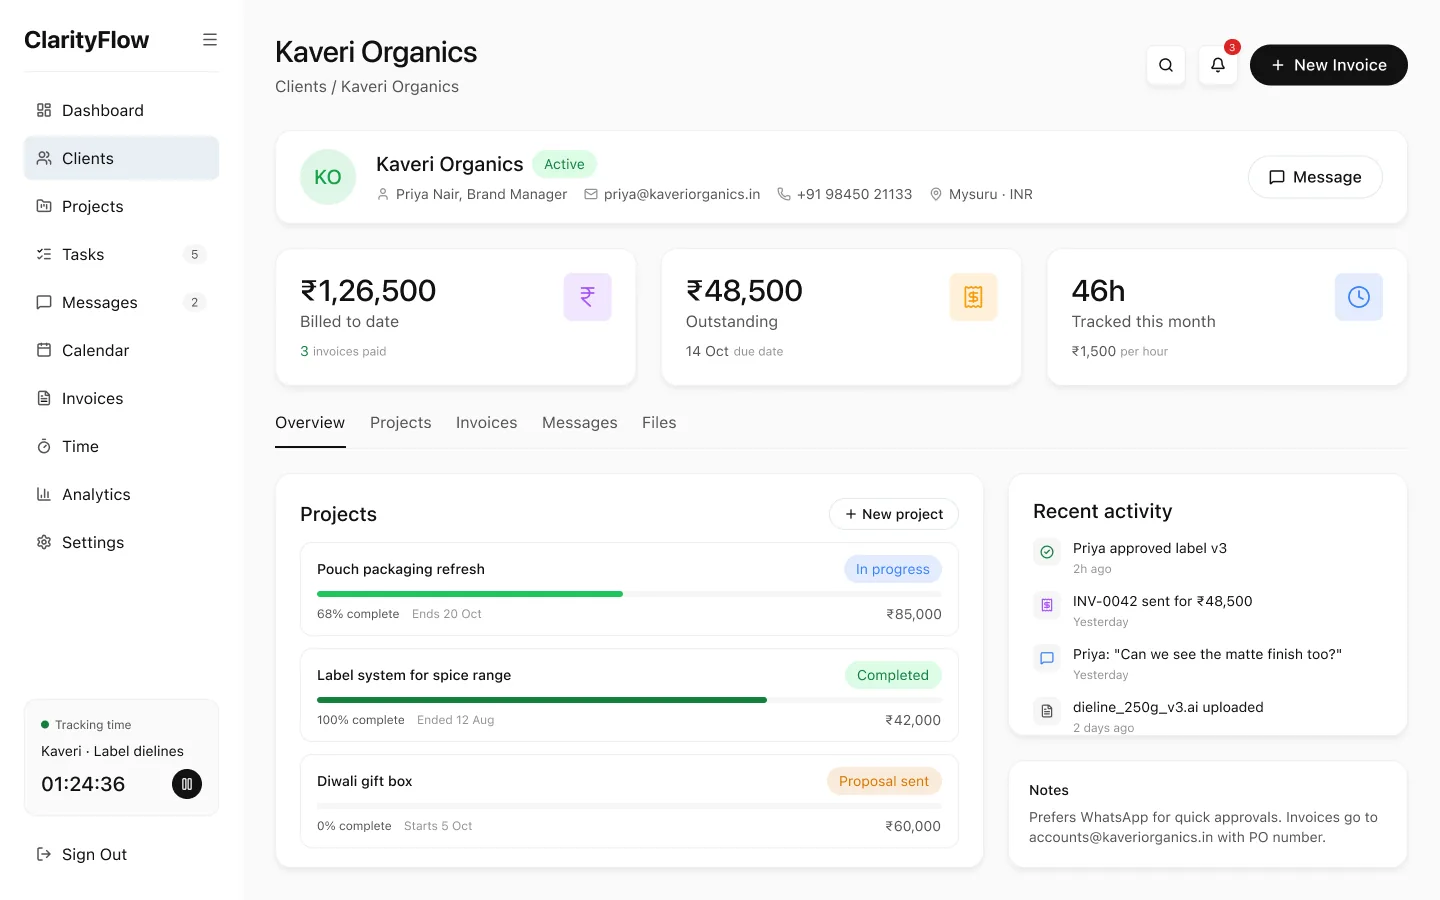The image size is (1440, 900).
Task: Open Messages in the sidebar
Action: pos(121,302)
